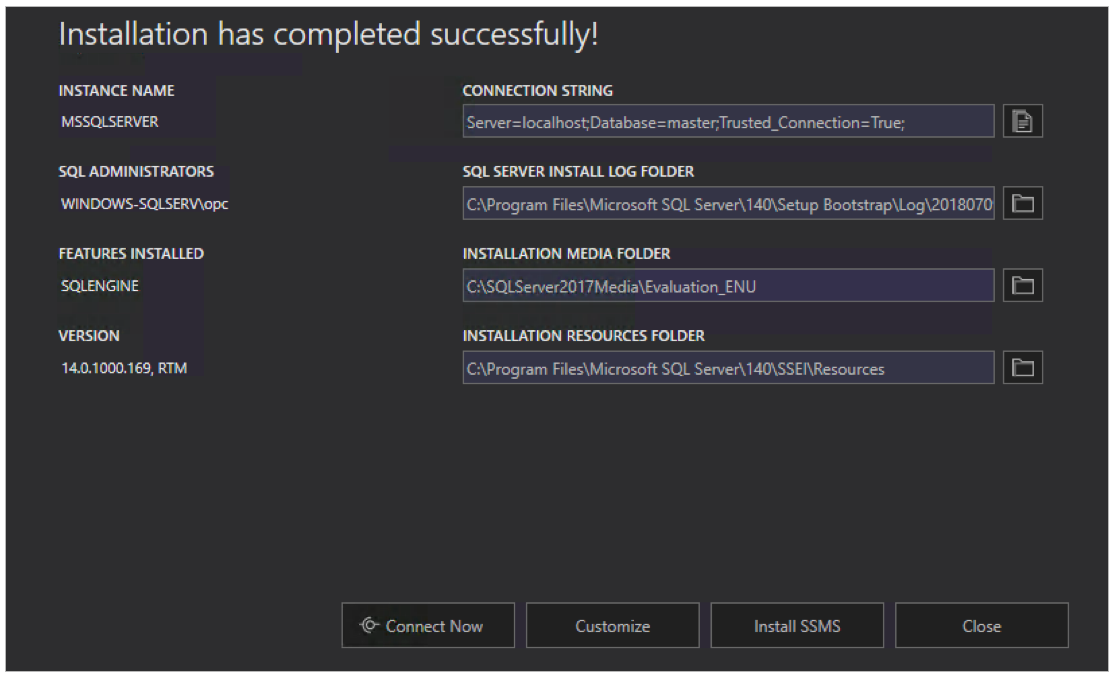Click Install SSMS button
1116x679 pixels.
pyautogui.click(x=797, y=626)
